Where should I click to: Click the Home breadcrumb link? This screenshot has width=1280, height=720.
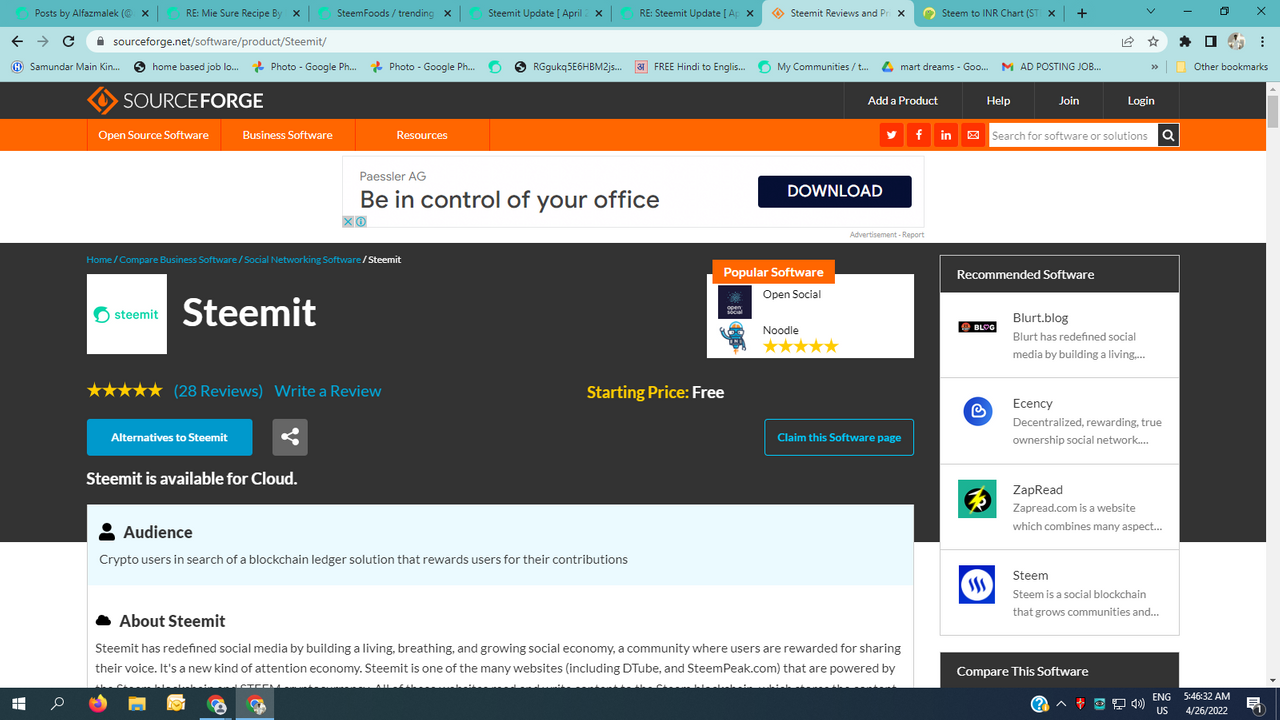point(99,260)
